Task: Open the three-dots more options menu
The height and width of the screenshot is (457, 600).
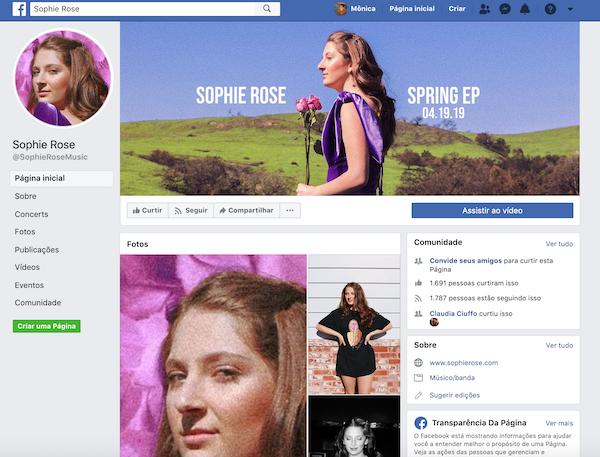Action: pyautogui.click(x=291, y=210)
